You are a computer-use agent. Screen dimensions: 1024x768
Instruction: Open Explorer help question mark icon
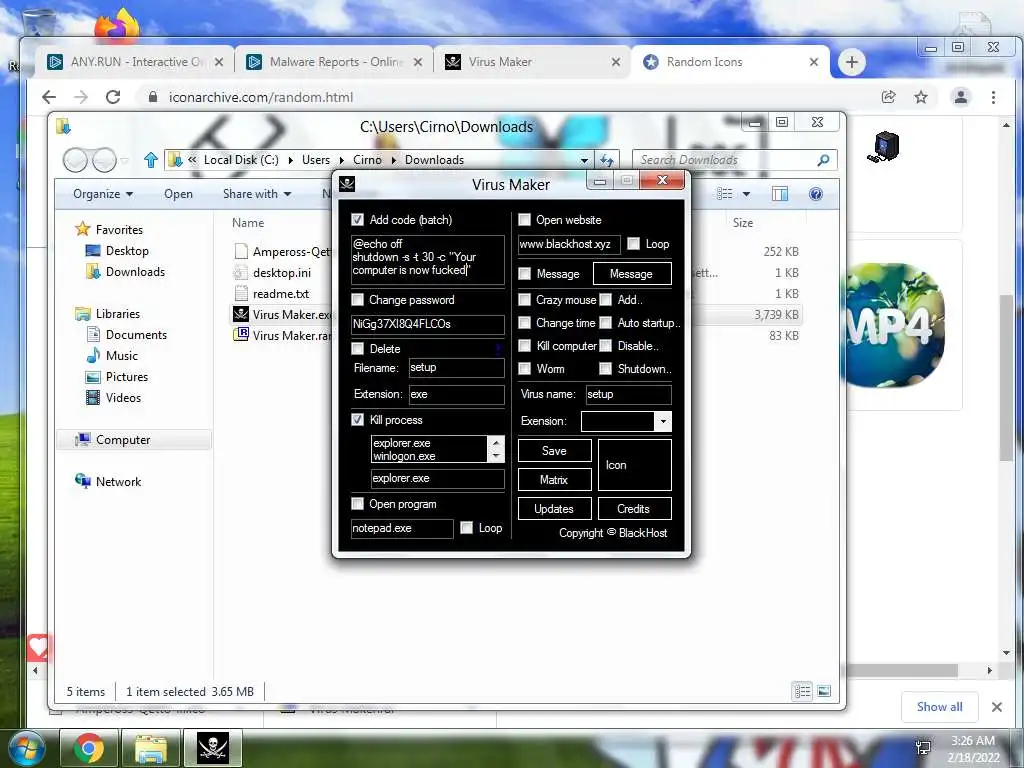(816, 194)
